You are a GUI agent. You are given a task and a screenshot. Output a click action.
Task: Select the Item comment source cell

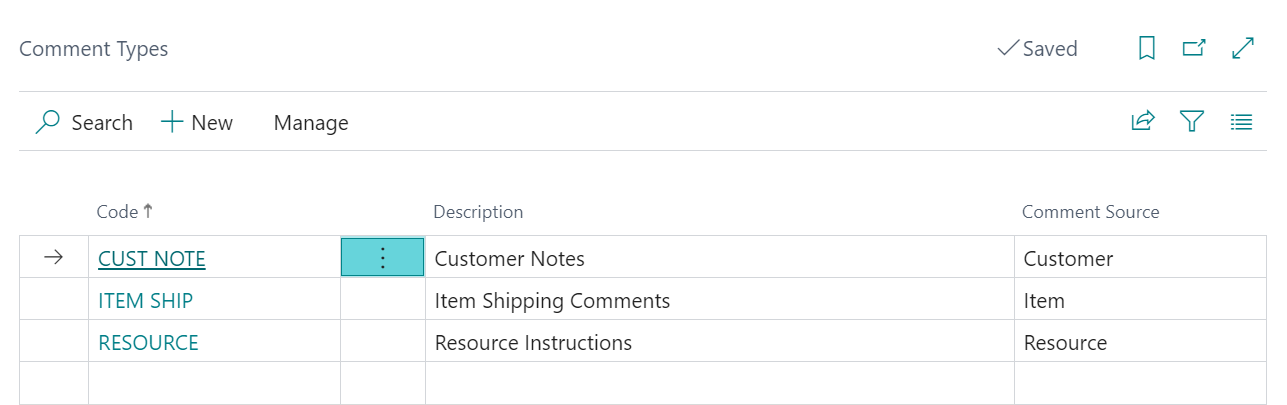point(1140,300)
